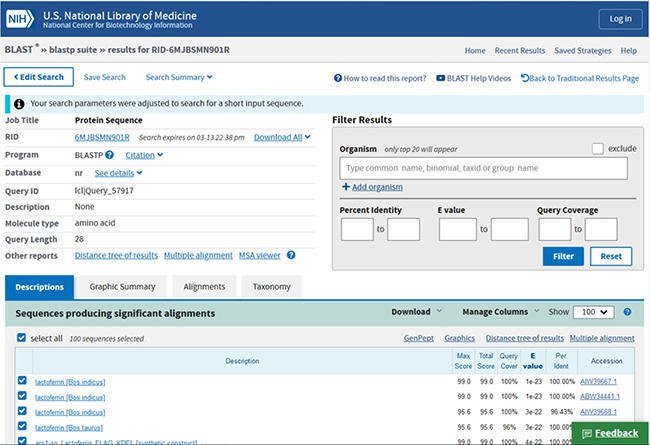Expand the Citation dropdown
The image size is (650, 445).
pyautogui.click(x=144, y=155)
